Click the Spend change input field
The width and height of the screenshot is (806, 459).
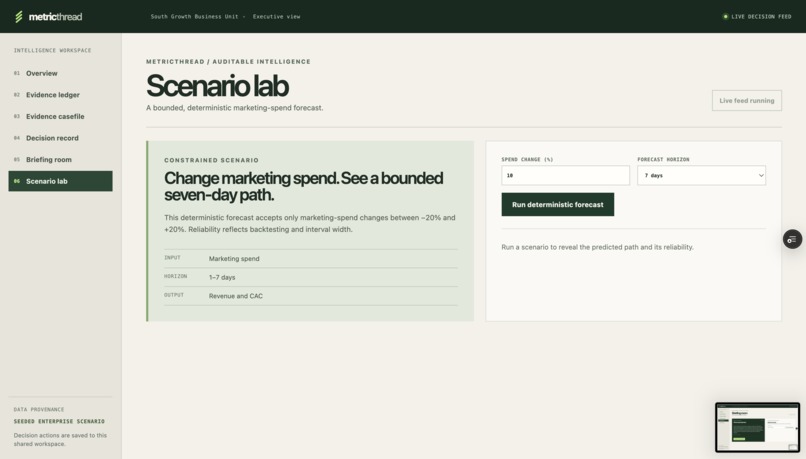pyautogui.click(x=565, y=175)
